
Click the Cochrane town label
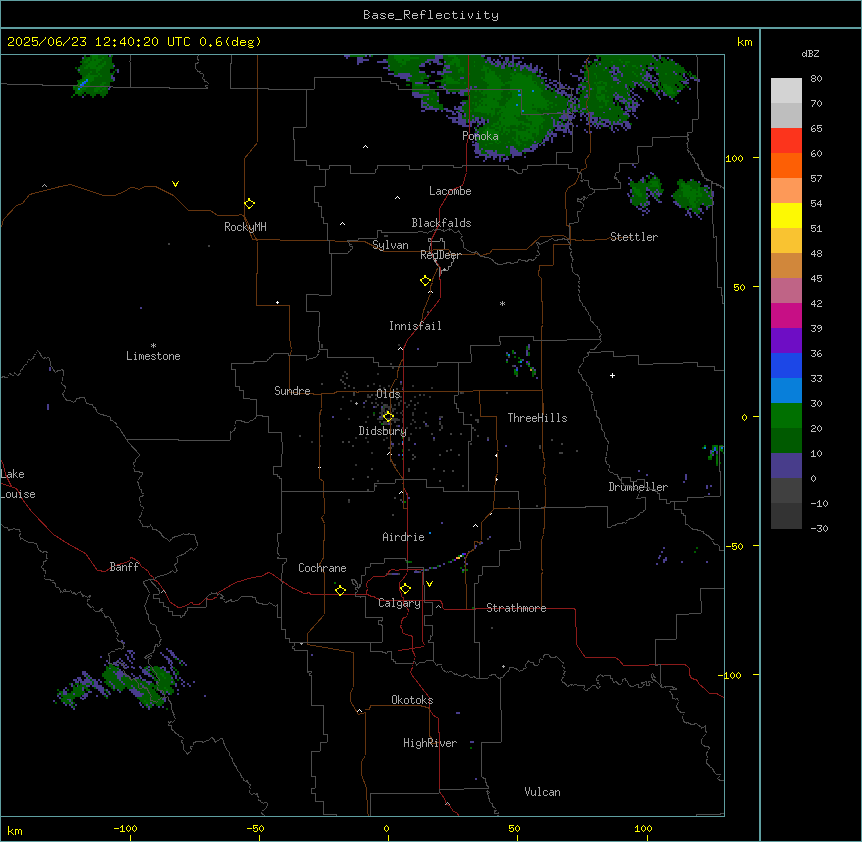click(322, 568)
